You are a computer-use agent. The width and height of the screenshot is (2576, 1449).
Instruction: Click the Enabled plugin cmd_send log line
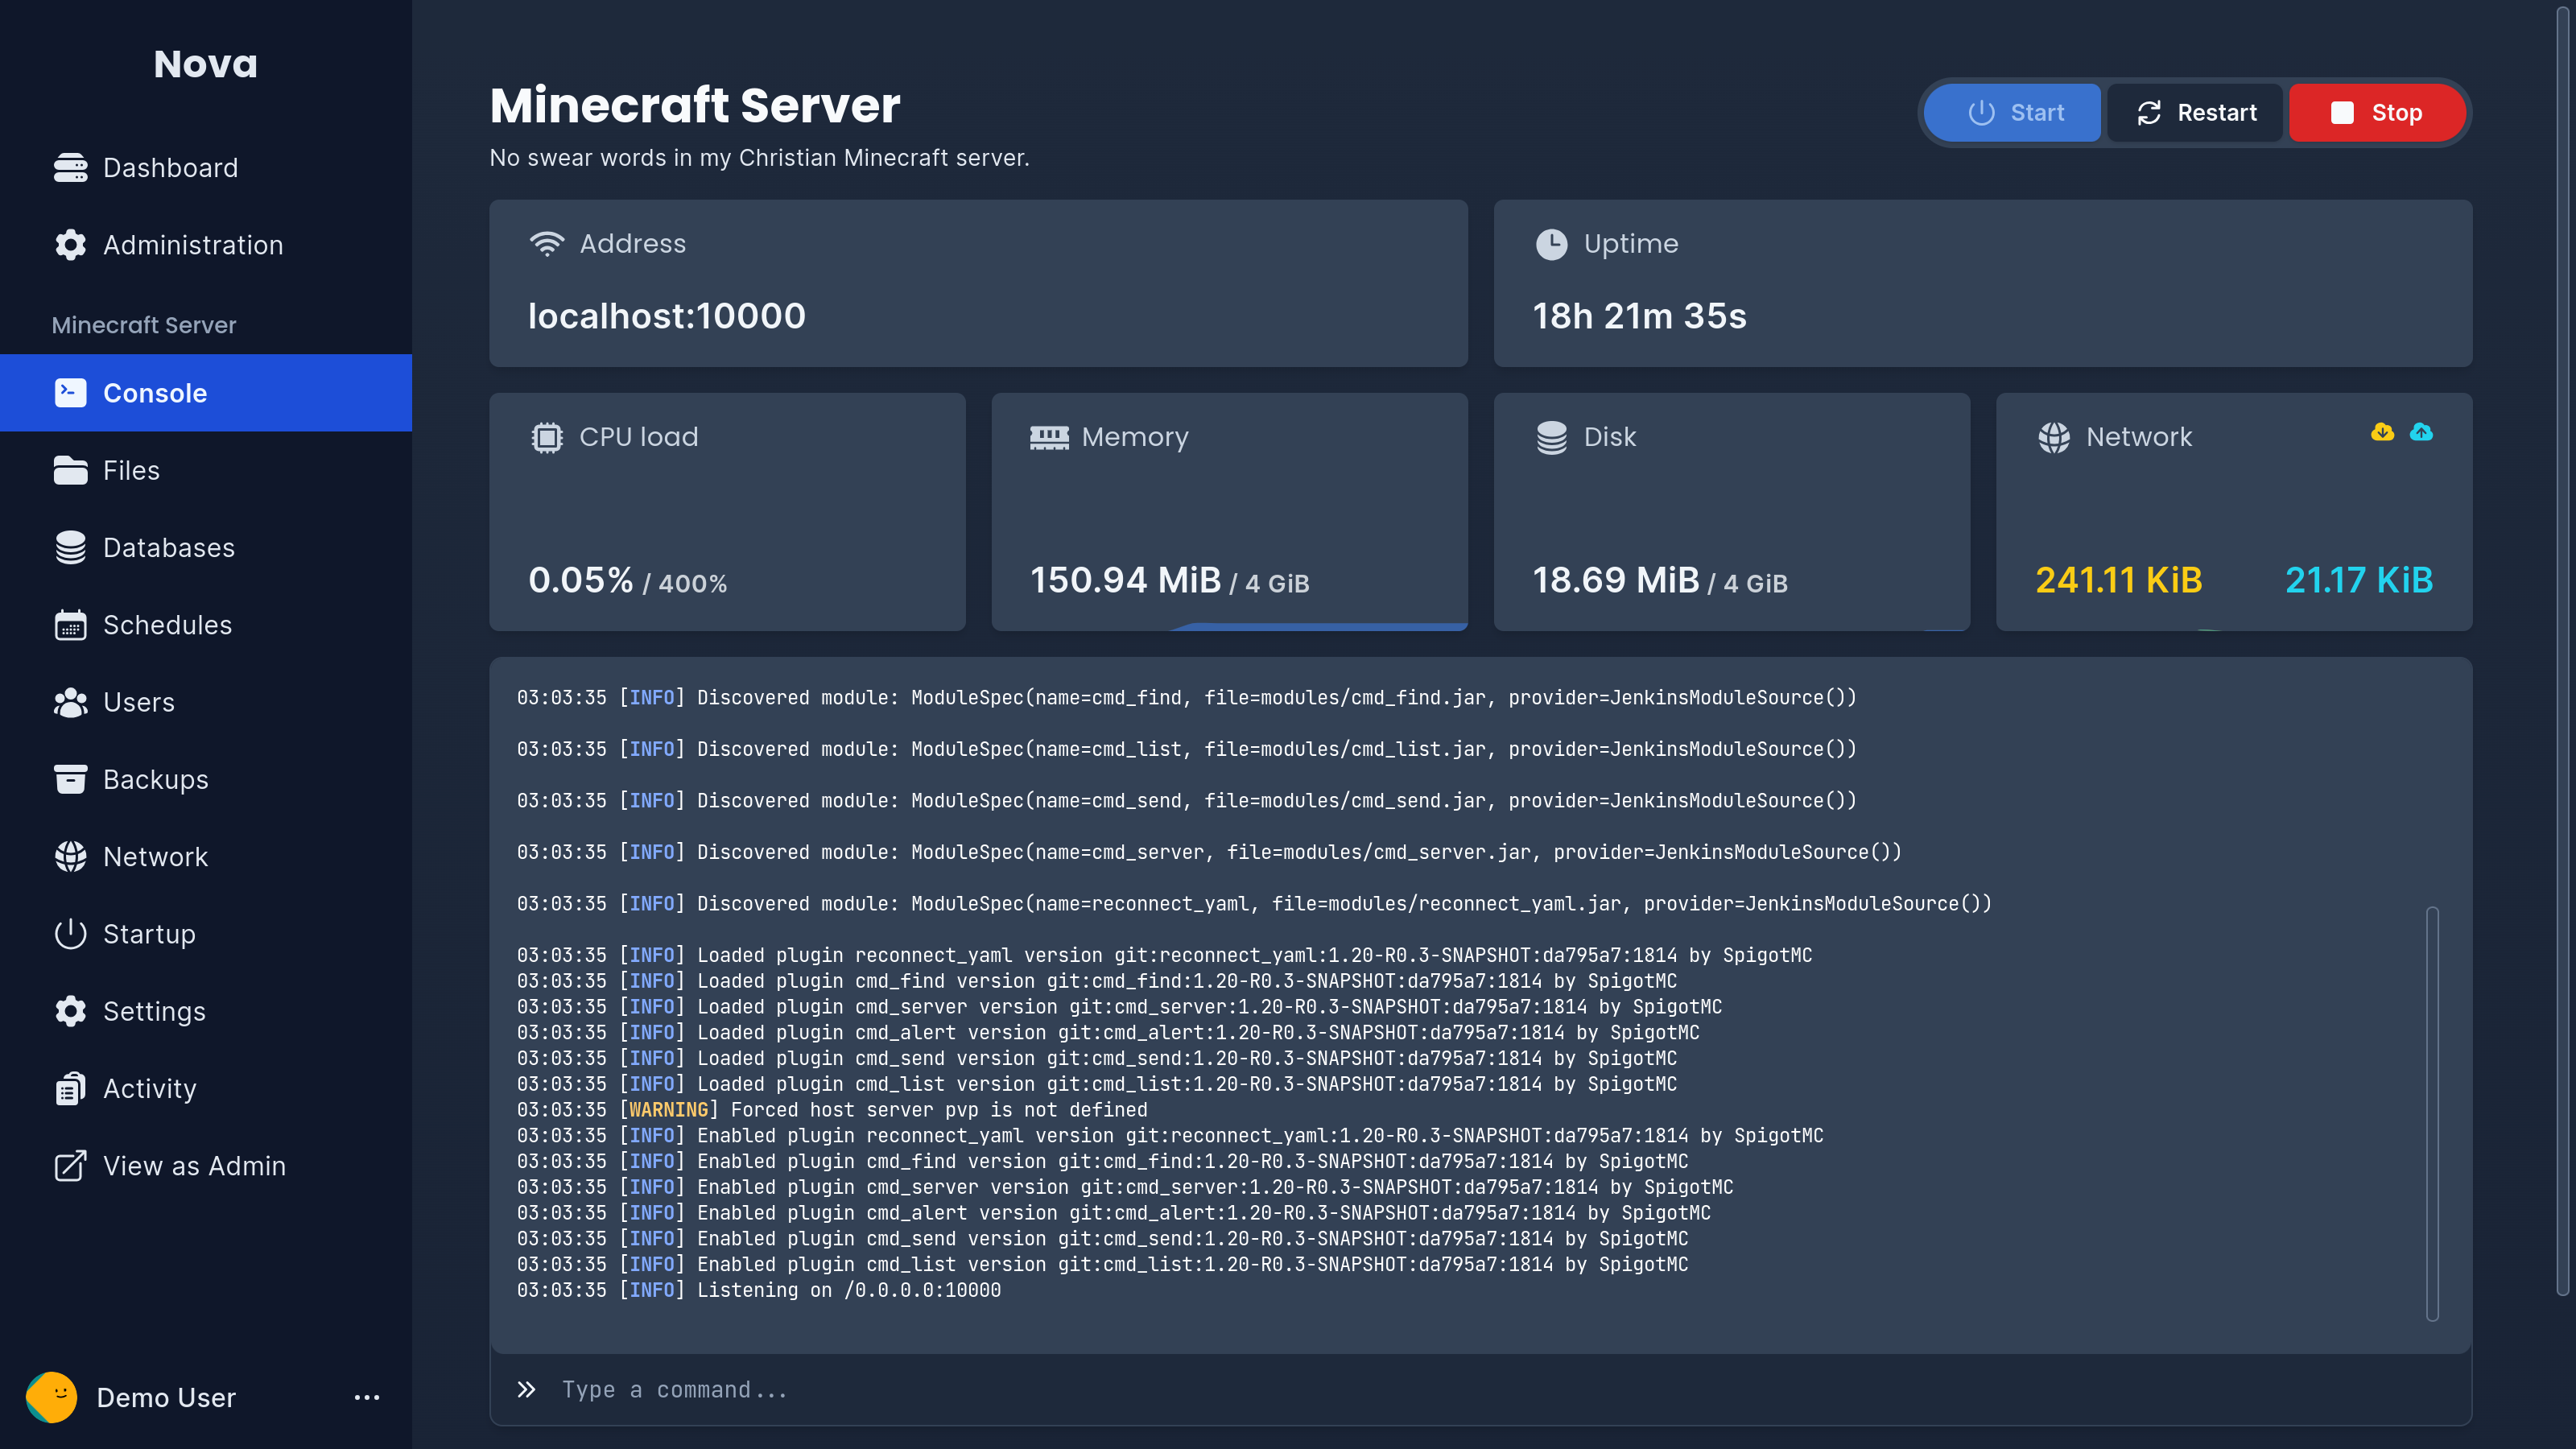[1102, 1239]
